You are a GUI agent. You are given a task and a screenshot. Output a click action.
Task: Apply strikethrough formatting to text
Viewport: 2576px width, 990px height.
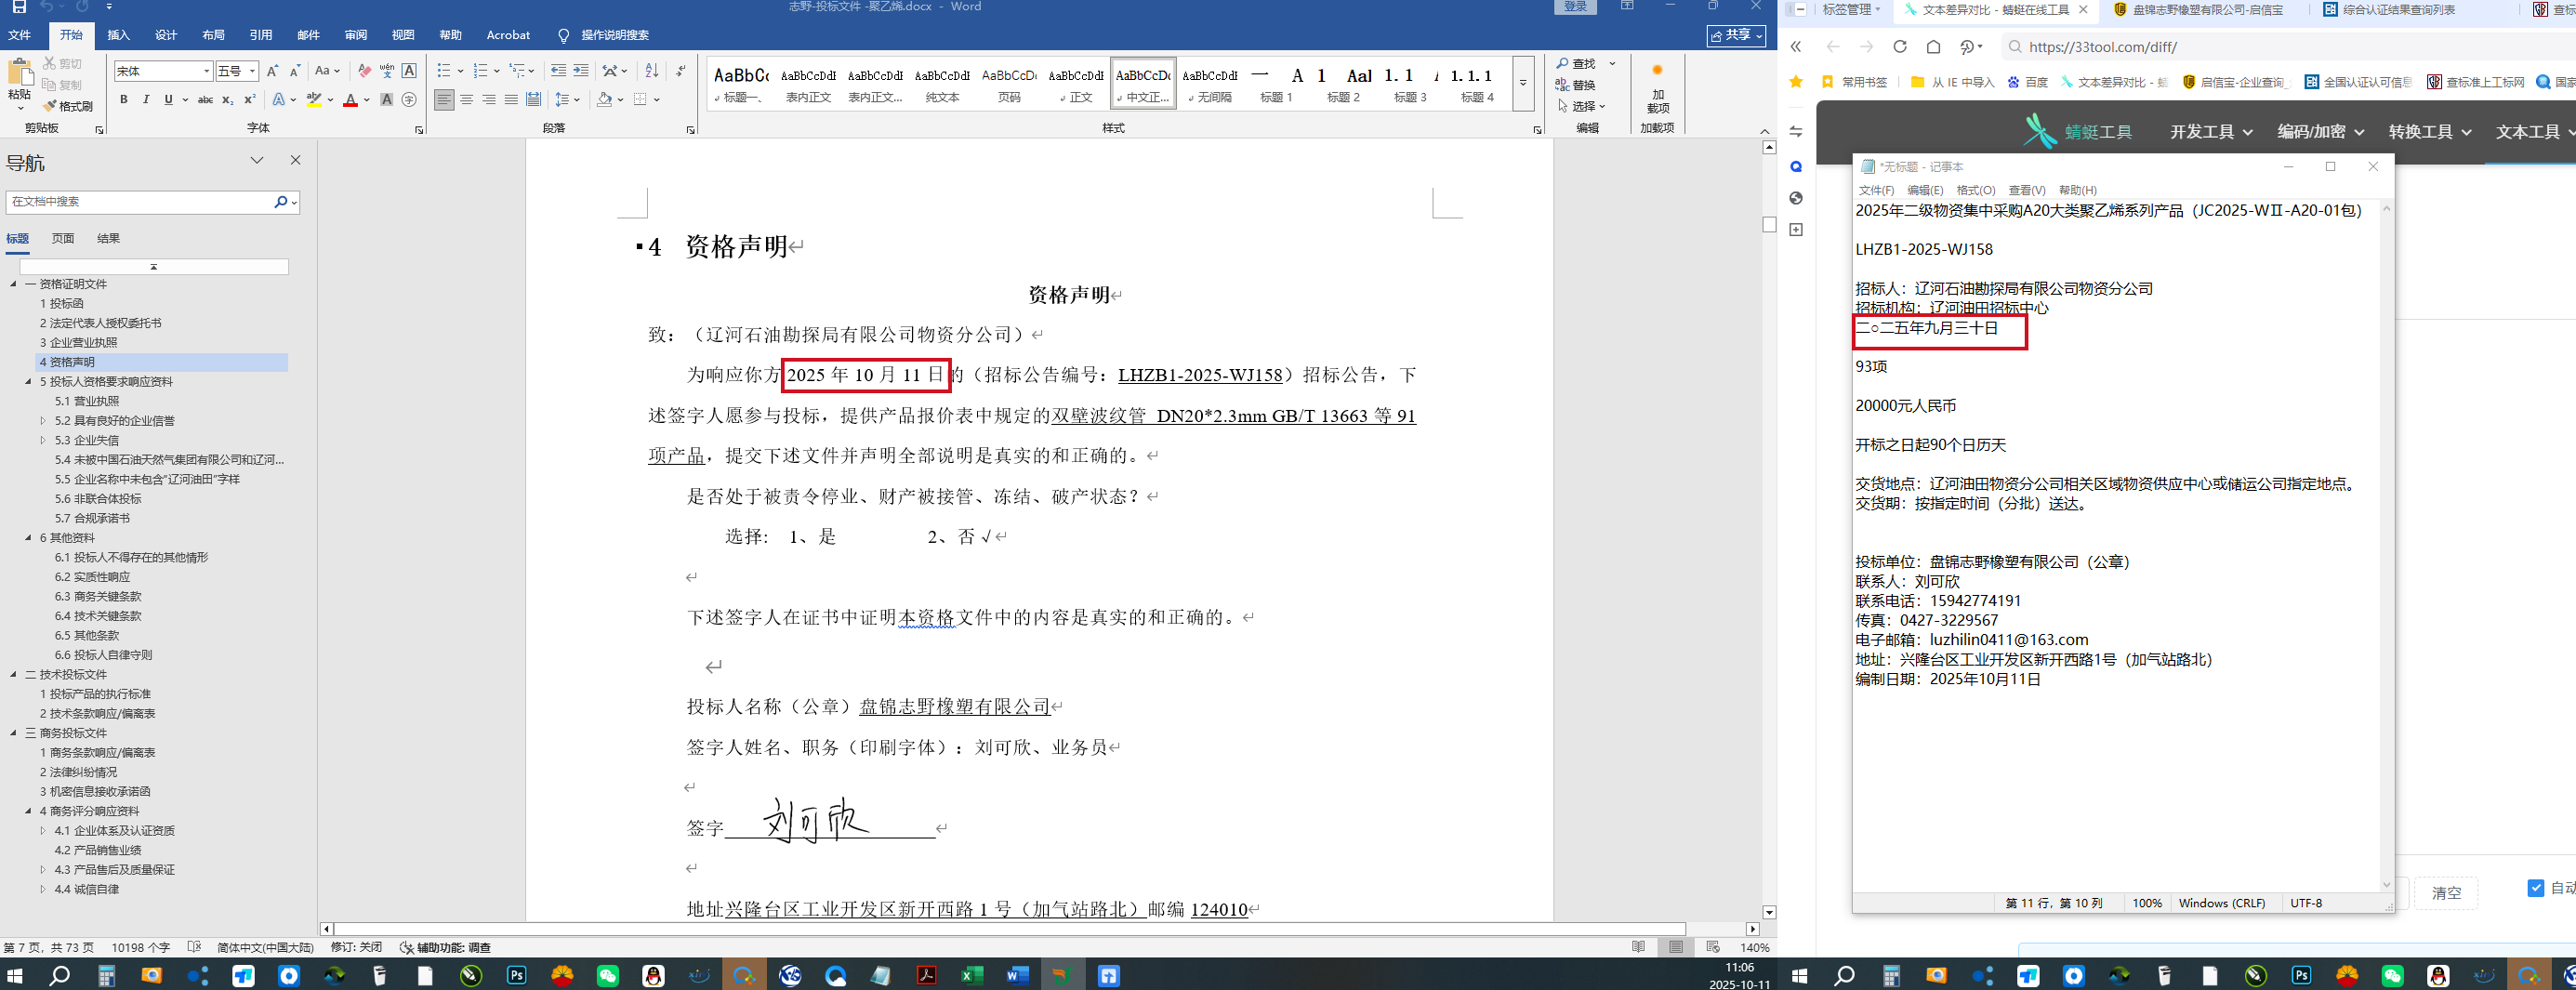(205, 100)
